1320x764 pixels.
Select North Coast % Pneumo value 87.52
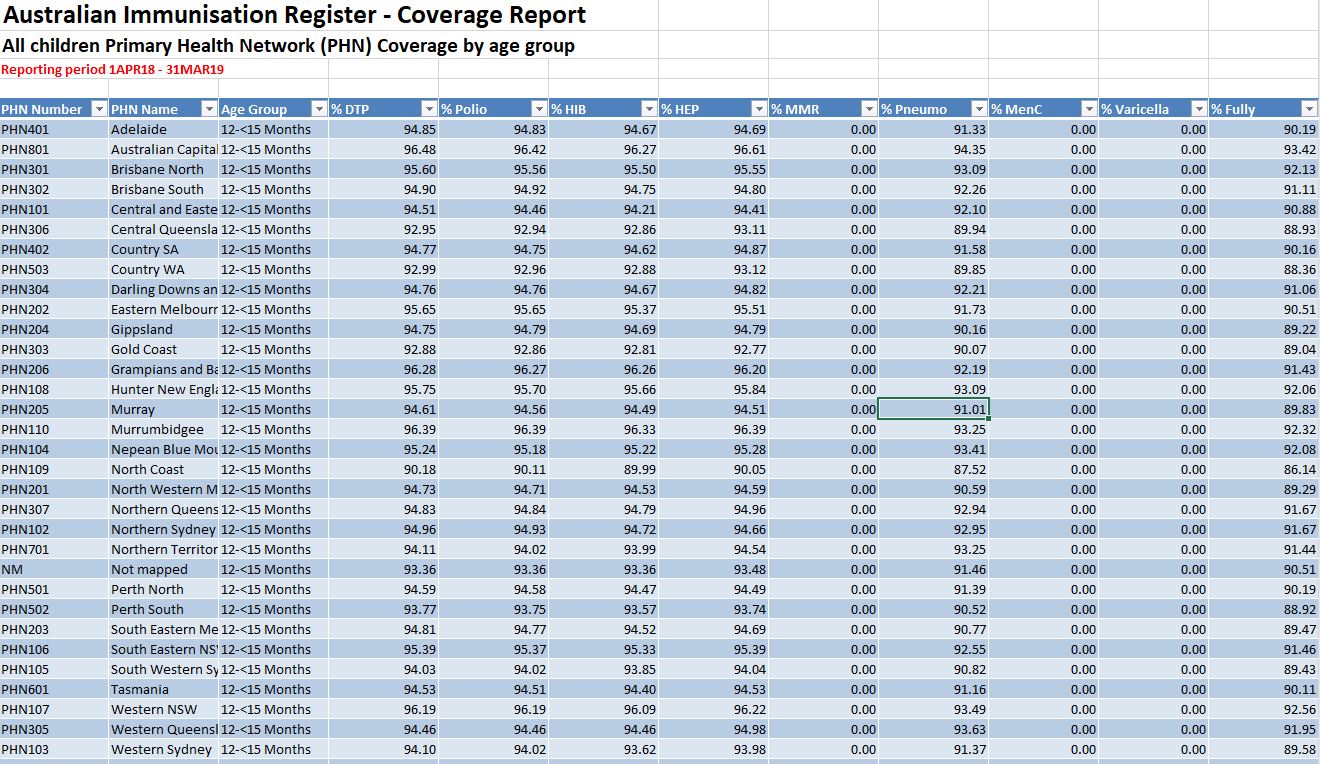(933, 469)
